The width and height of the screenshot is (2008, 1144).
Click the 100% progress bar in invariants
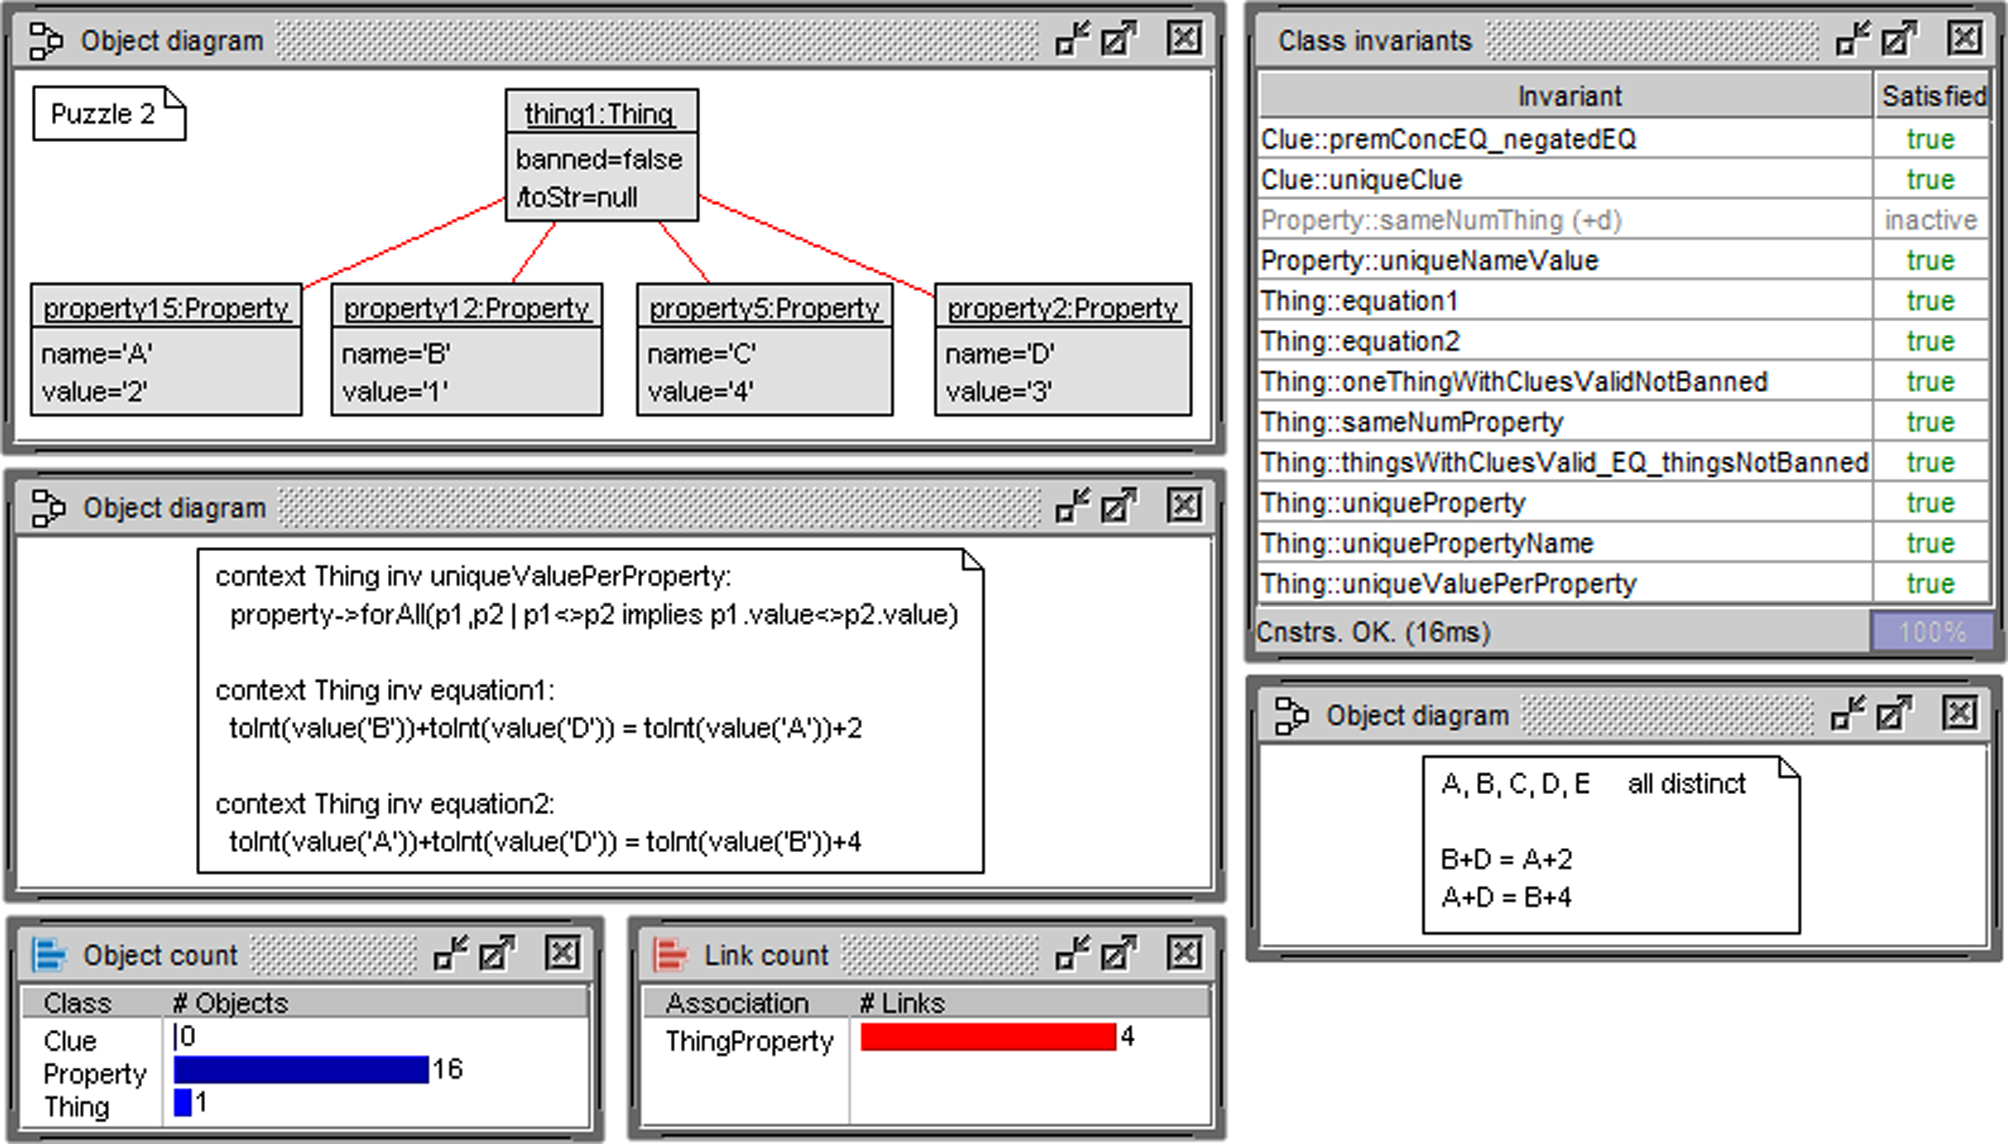(x=1930, y=632)
